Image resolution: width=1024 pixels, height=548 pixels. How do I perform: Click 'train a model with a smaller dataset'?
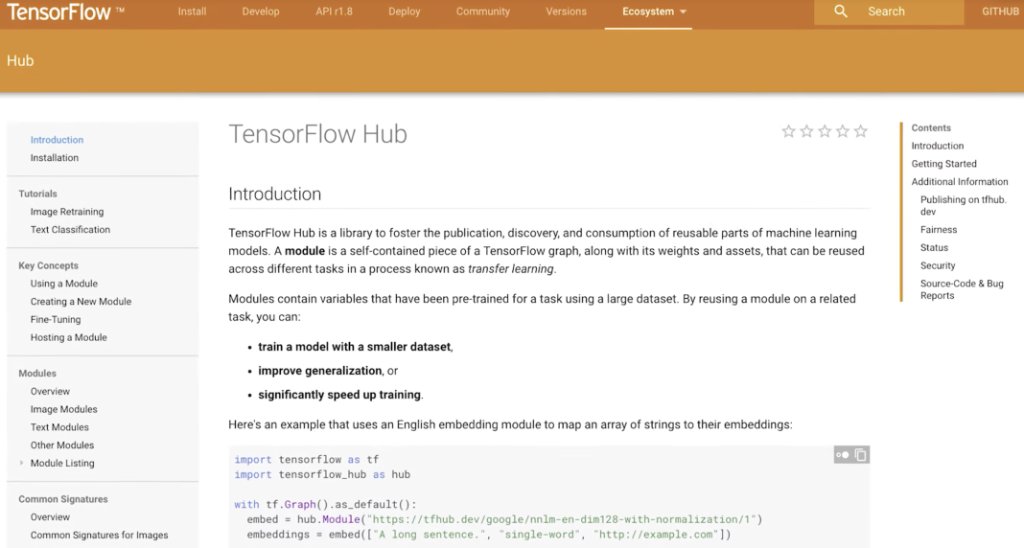pyautogui.click(x=355, y=347)
